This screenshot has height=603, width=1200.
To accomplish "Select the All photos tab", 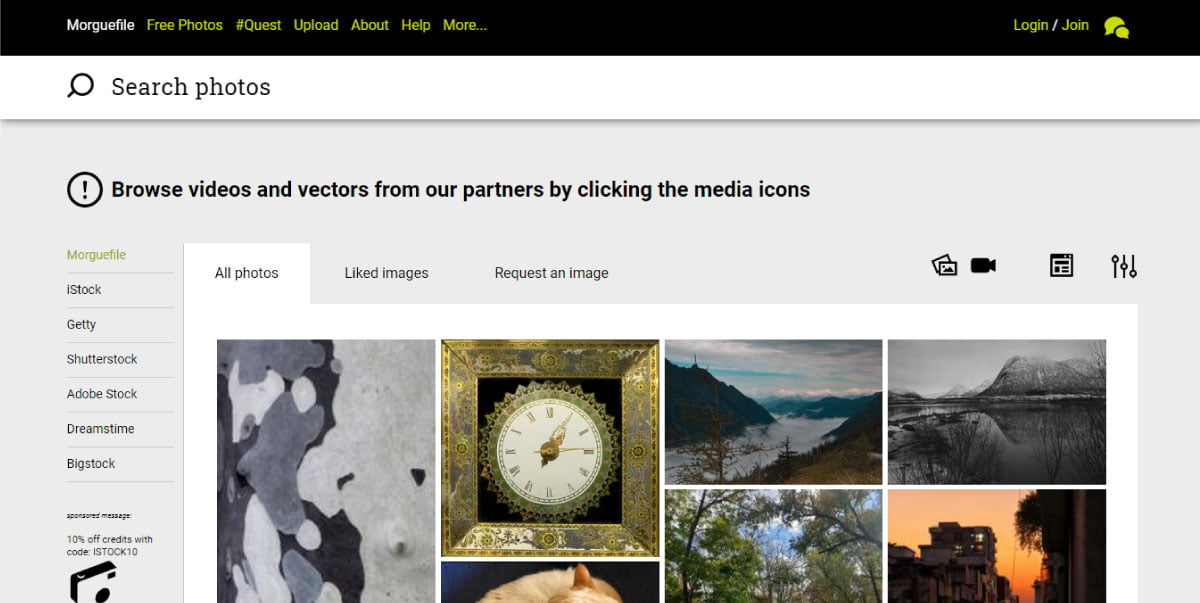I will pos(247,273).
